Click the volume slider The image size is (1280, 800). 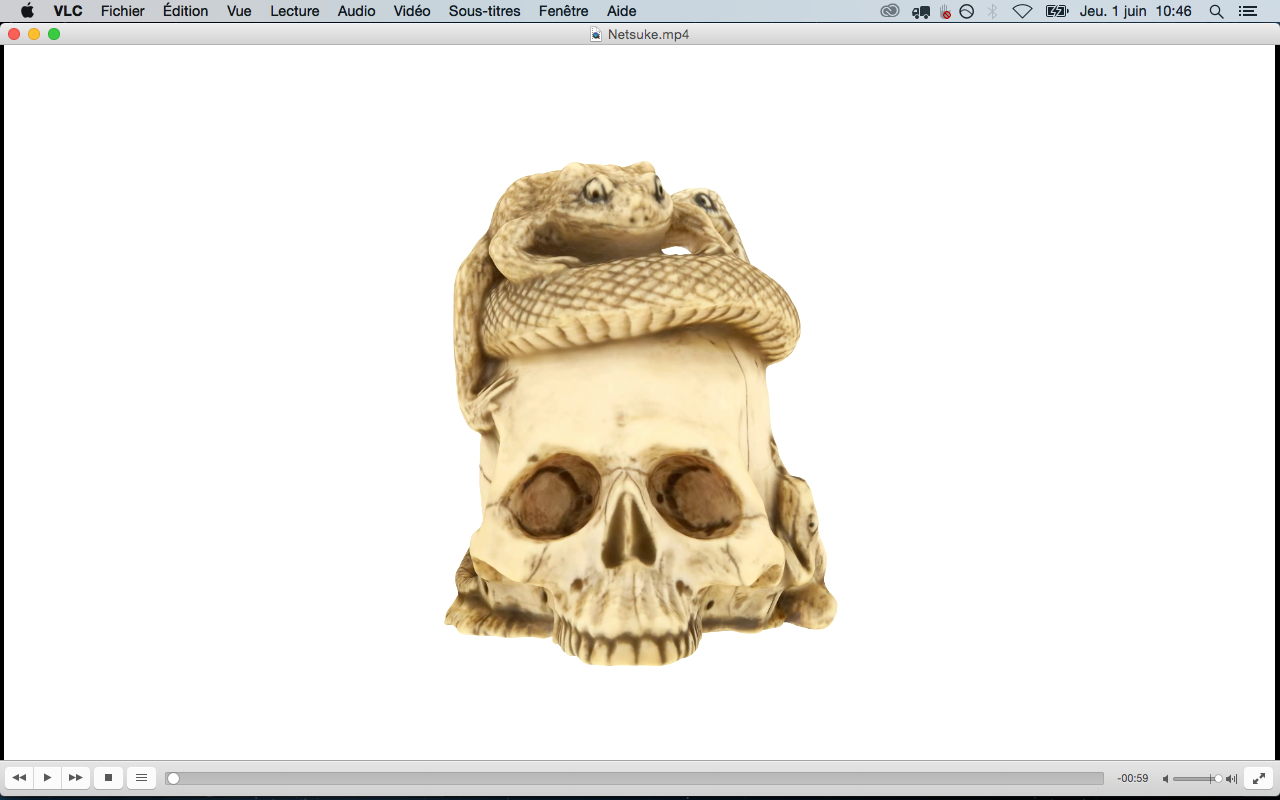(1197, 778)
